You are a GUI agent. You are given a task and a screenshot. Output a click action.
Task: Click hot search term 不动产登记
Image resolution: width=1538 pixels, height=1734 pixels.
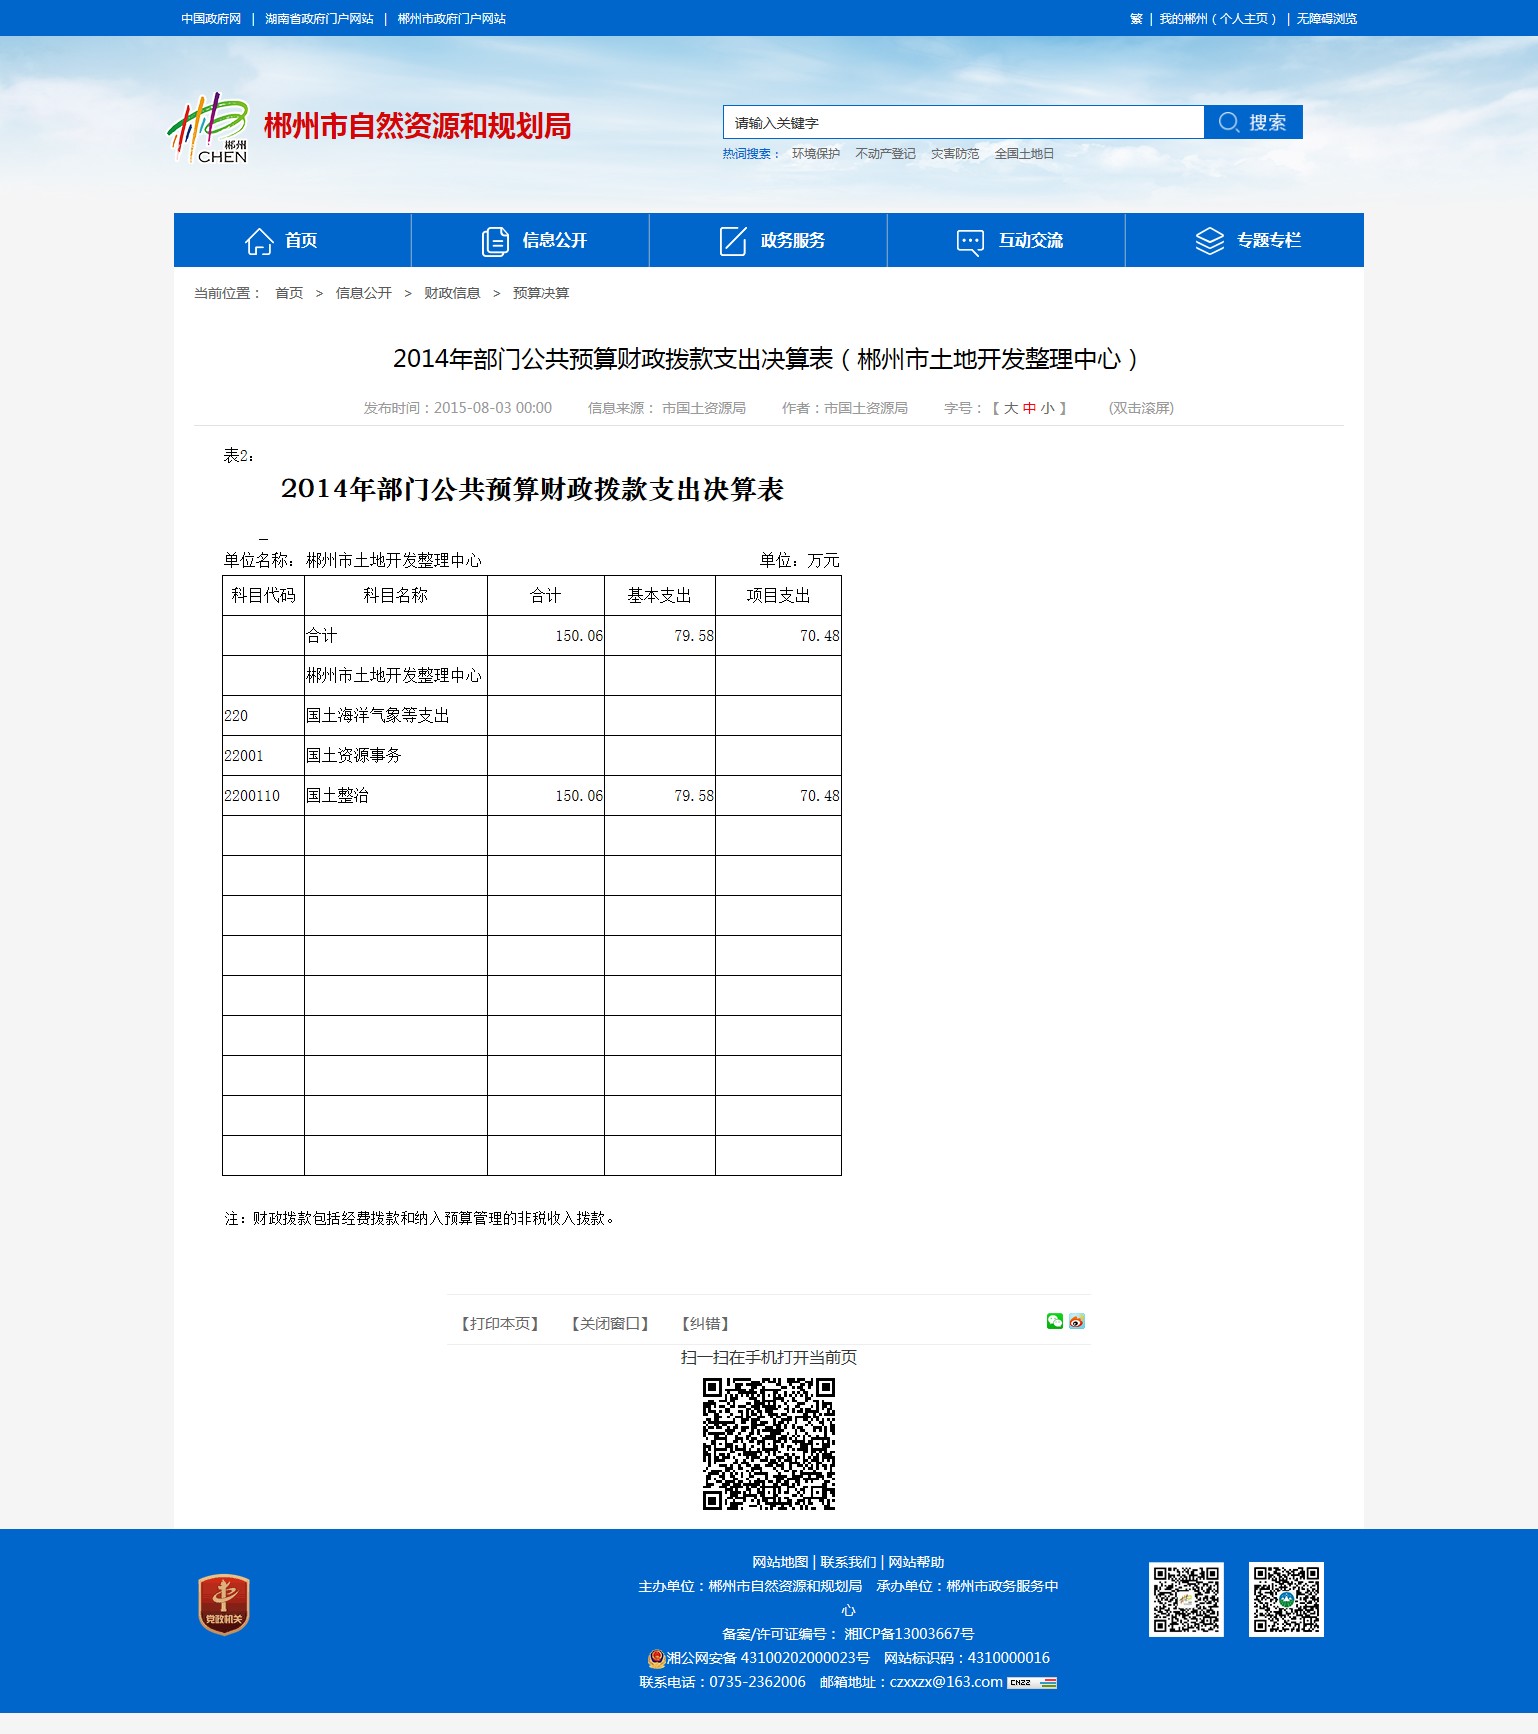click(x=886, y=154)
